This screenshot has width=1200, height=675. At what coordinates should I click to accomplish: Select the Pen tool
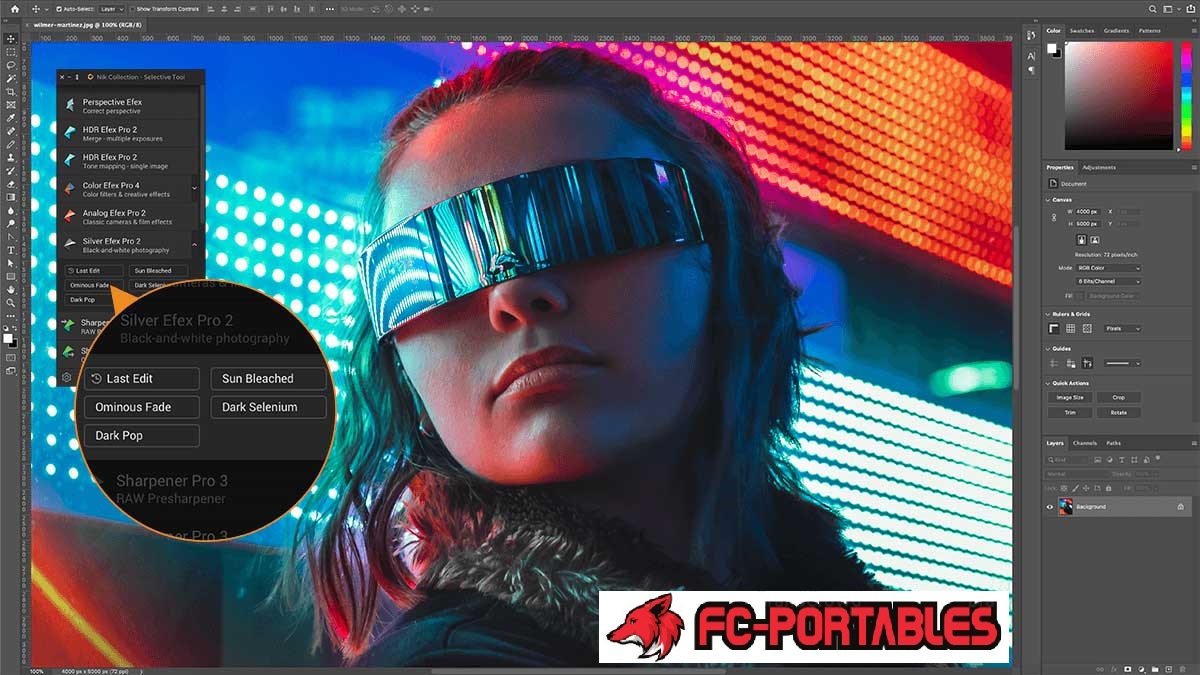12,236
